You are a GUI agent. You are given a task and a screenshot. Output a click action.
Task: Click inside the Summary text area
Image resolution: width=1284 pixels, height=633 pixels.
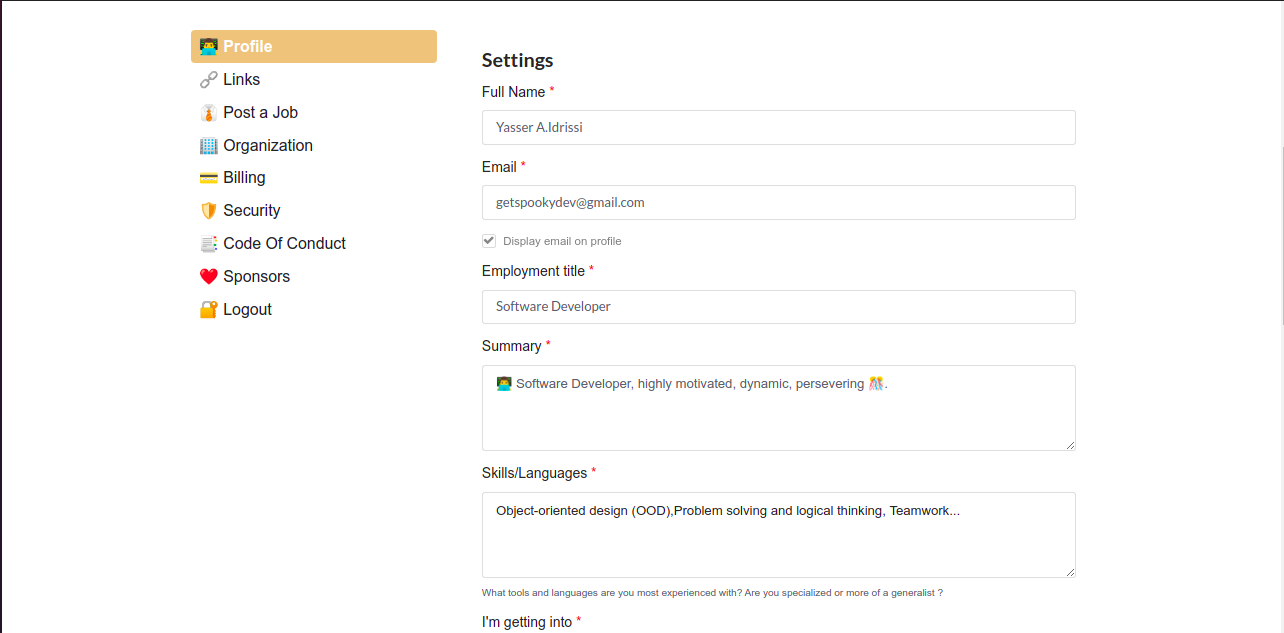click(x=778, y=408)
